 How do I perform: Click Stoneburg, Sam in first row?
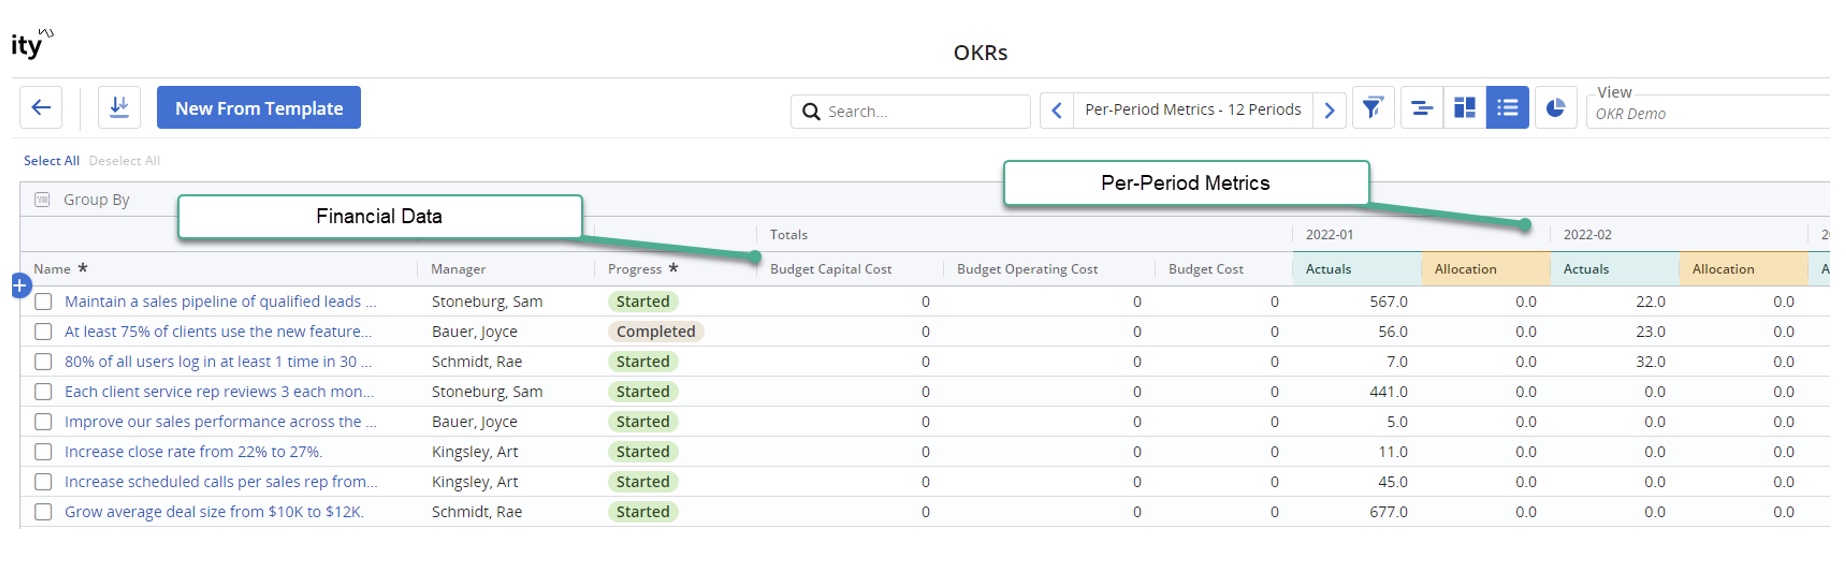(487, 301)
